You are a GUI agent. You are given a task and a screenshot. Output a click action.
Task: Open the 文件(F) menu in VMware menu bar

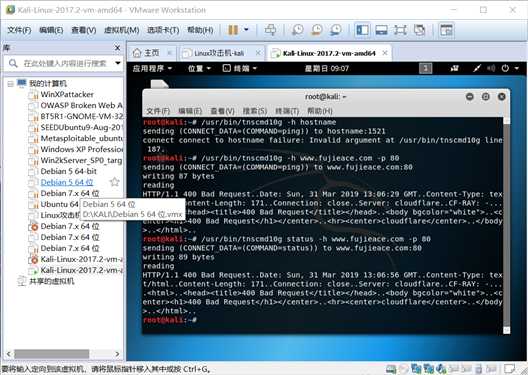19,30
